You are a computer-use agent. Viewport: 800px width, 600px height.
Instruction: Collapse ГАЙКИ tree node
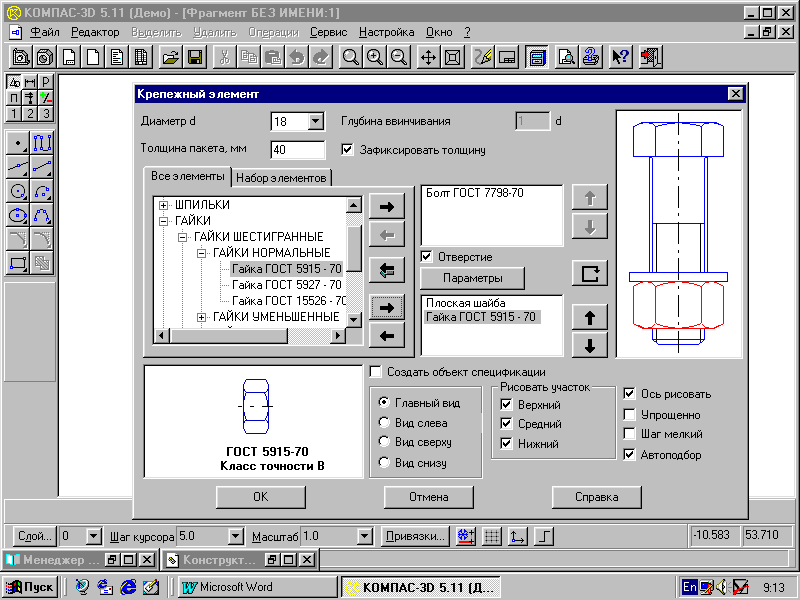click(x=163, y=221)
